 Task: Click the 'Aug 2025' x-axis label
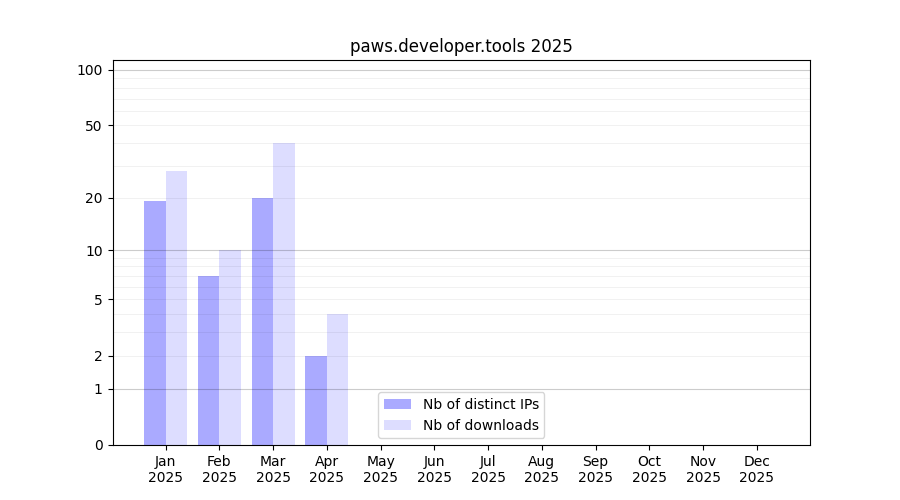click(541, 469)
